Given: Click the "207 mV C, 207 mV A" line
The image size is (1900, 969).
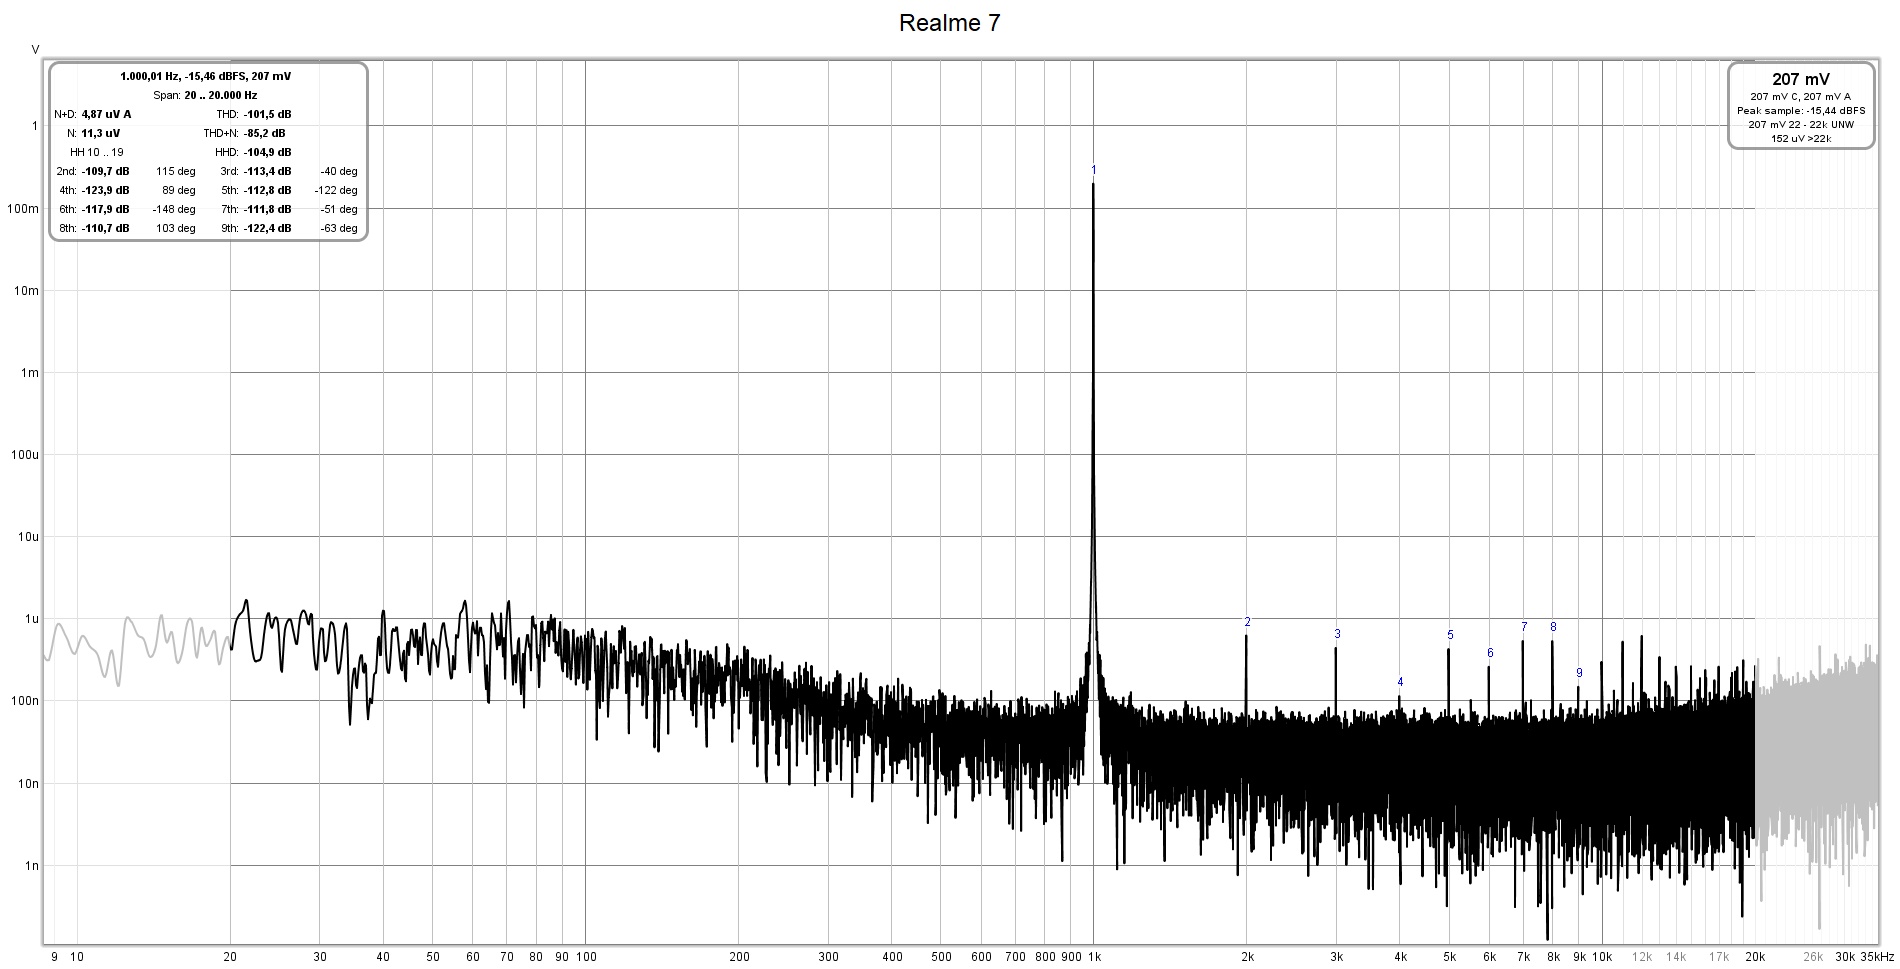Looking at the screenshot, I should (x=1801, y=97).
